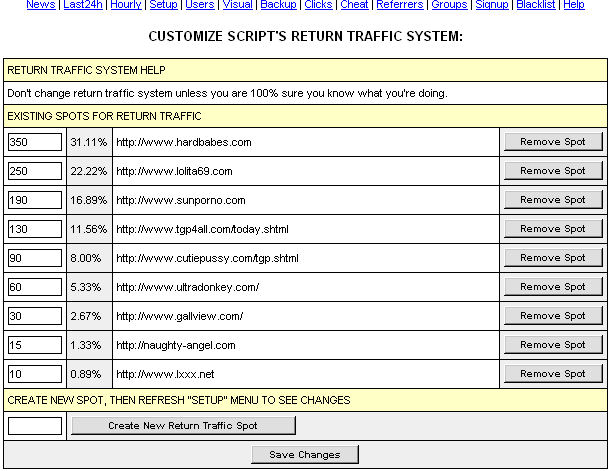Remove the ultradonkey.com spot
This screenshot has width=612, height=471.
[x=553, y=286]
